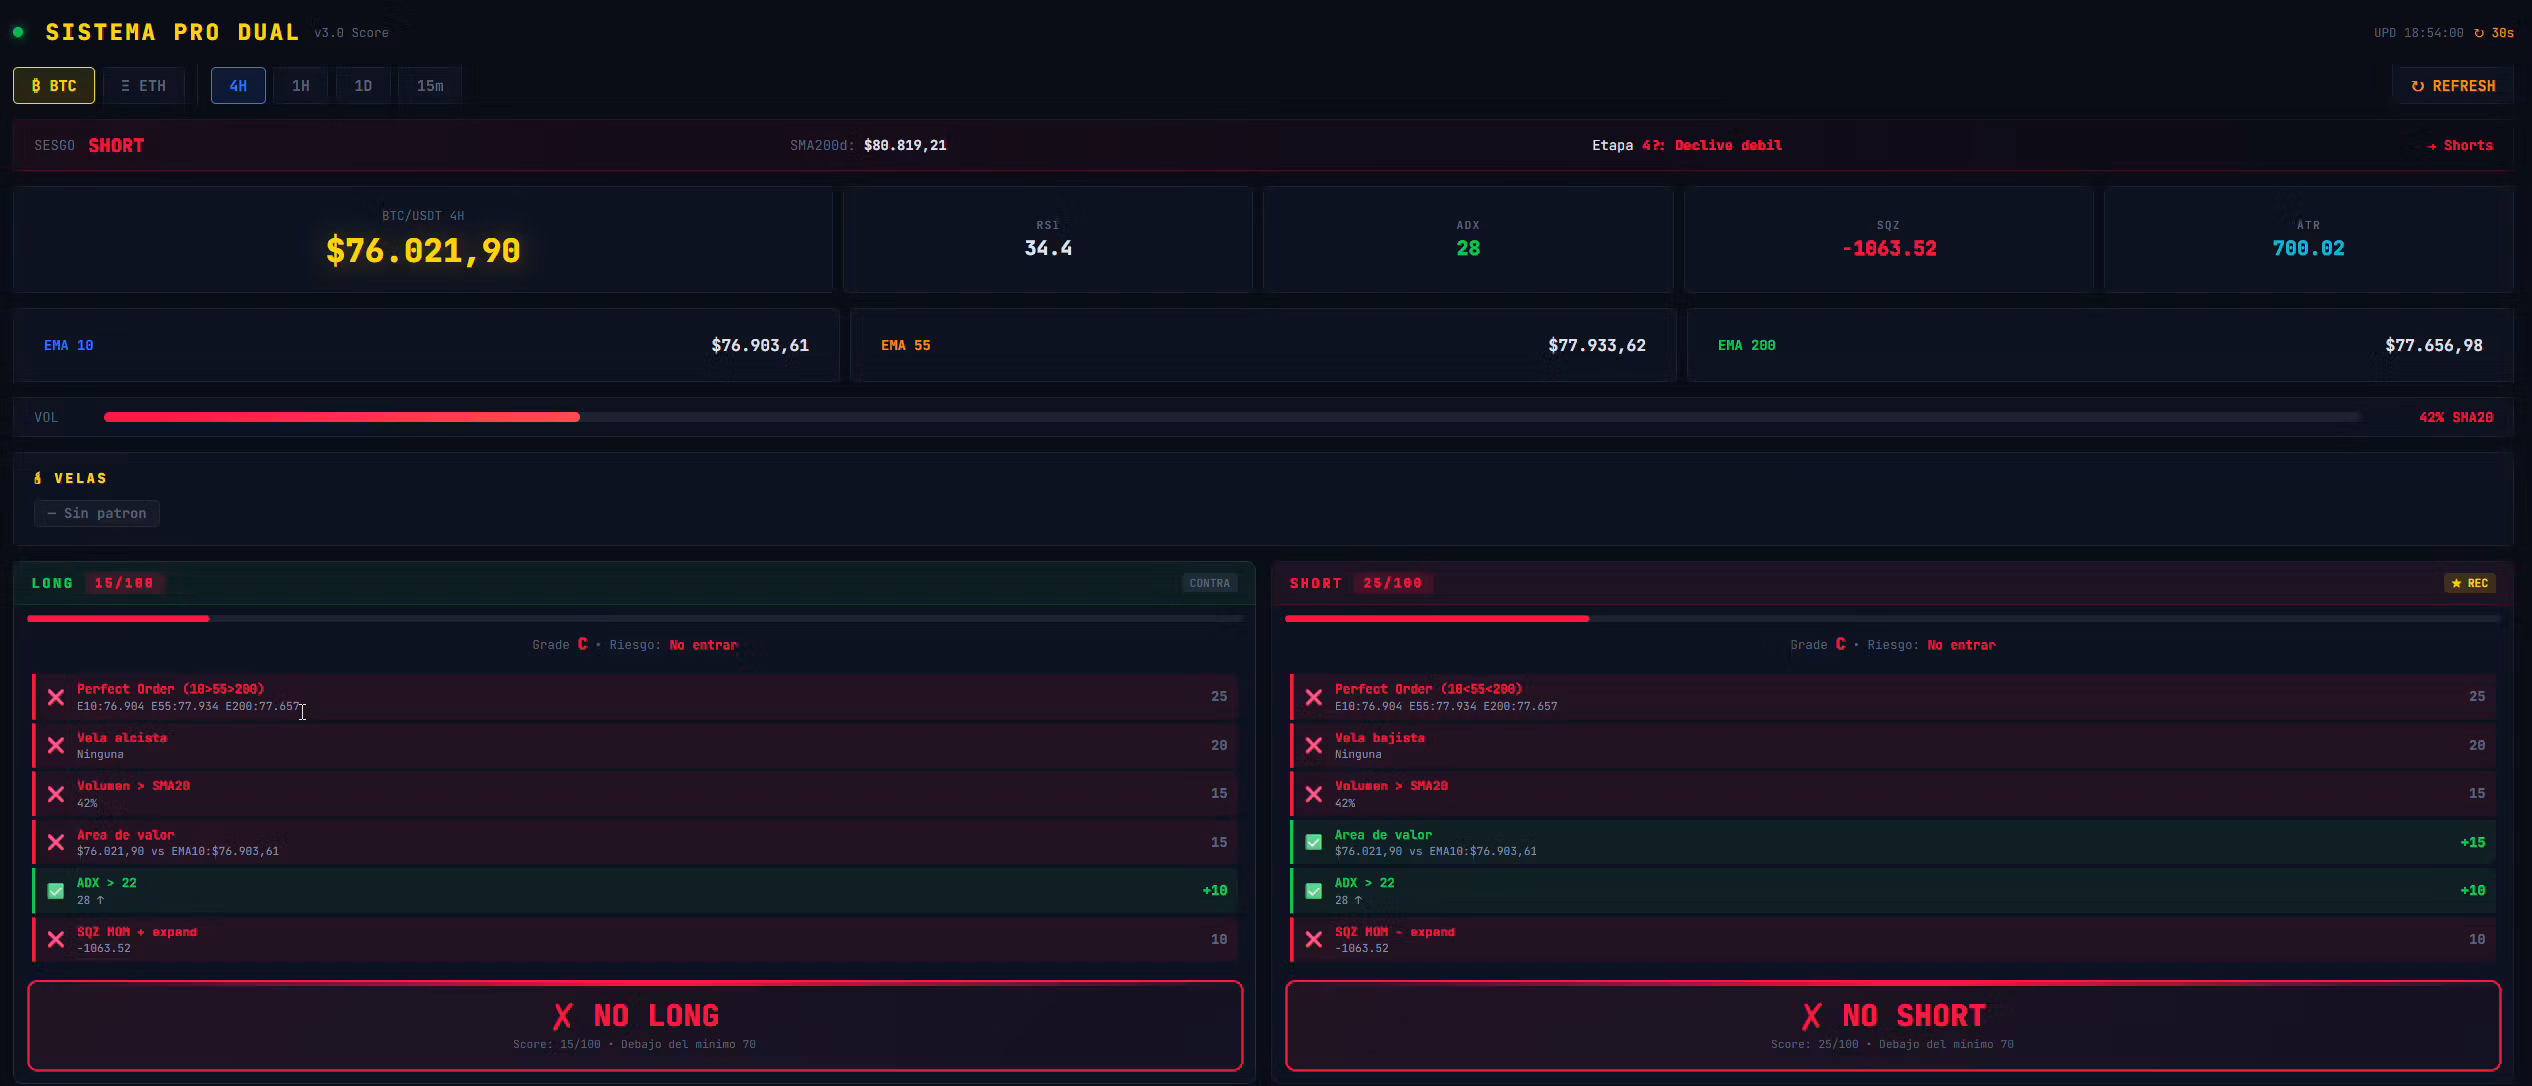Click the NO LONG verdict box
Viewport: 2532px width, 1086px height.
tap(635, 1026)
